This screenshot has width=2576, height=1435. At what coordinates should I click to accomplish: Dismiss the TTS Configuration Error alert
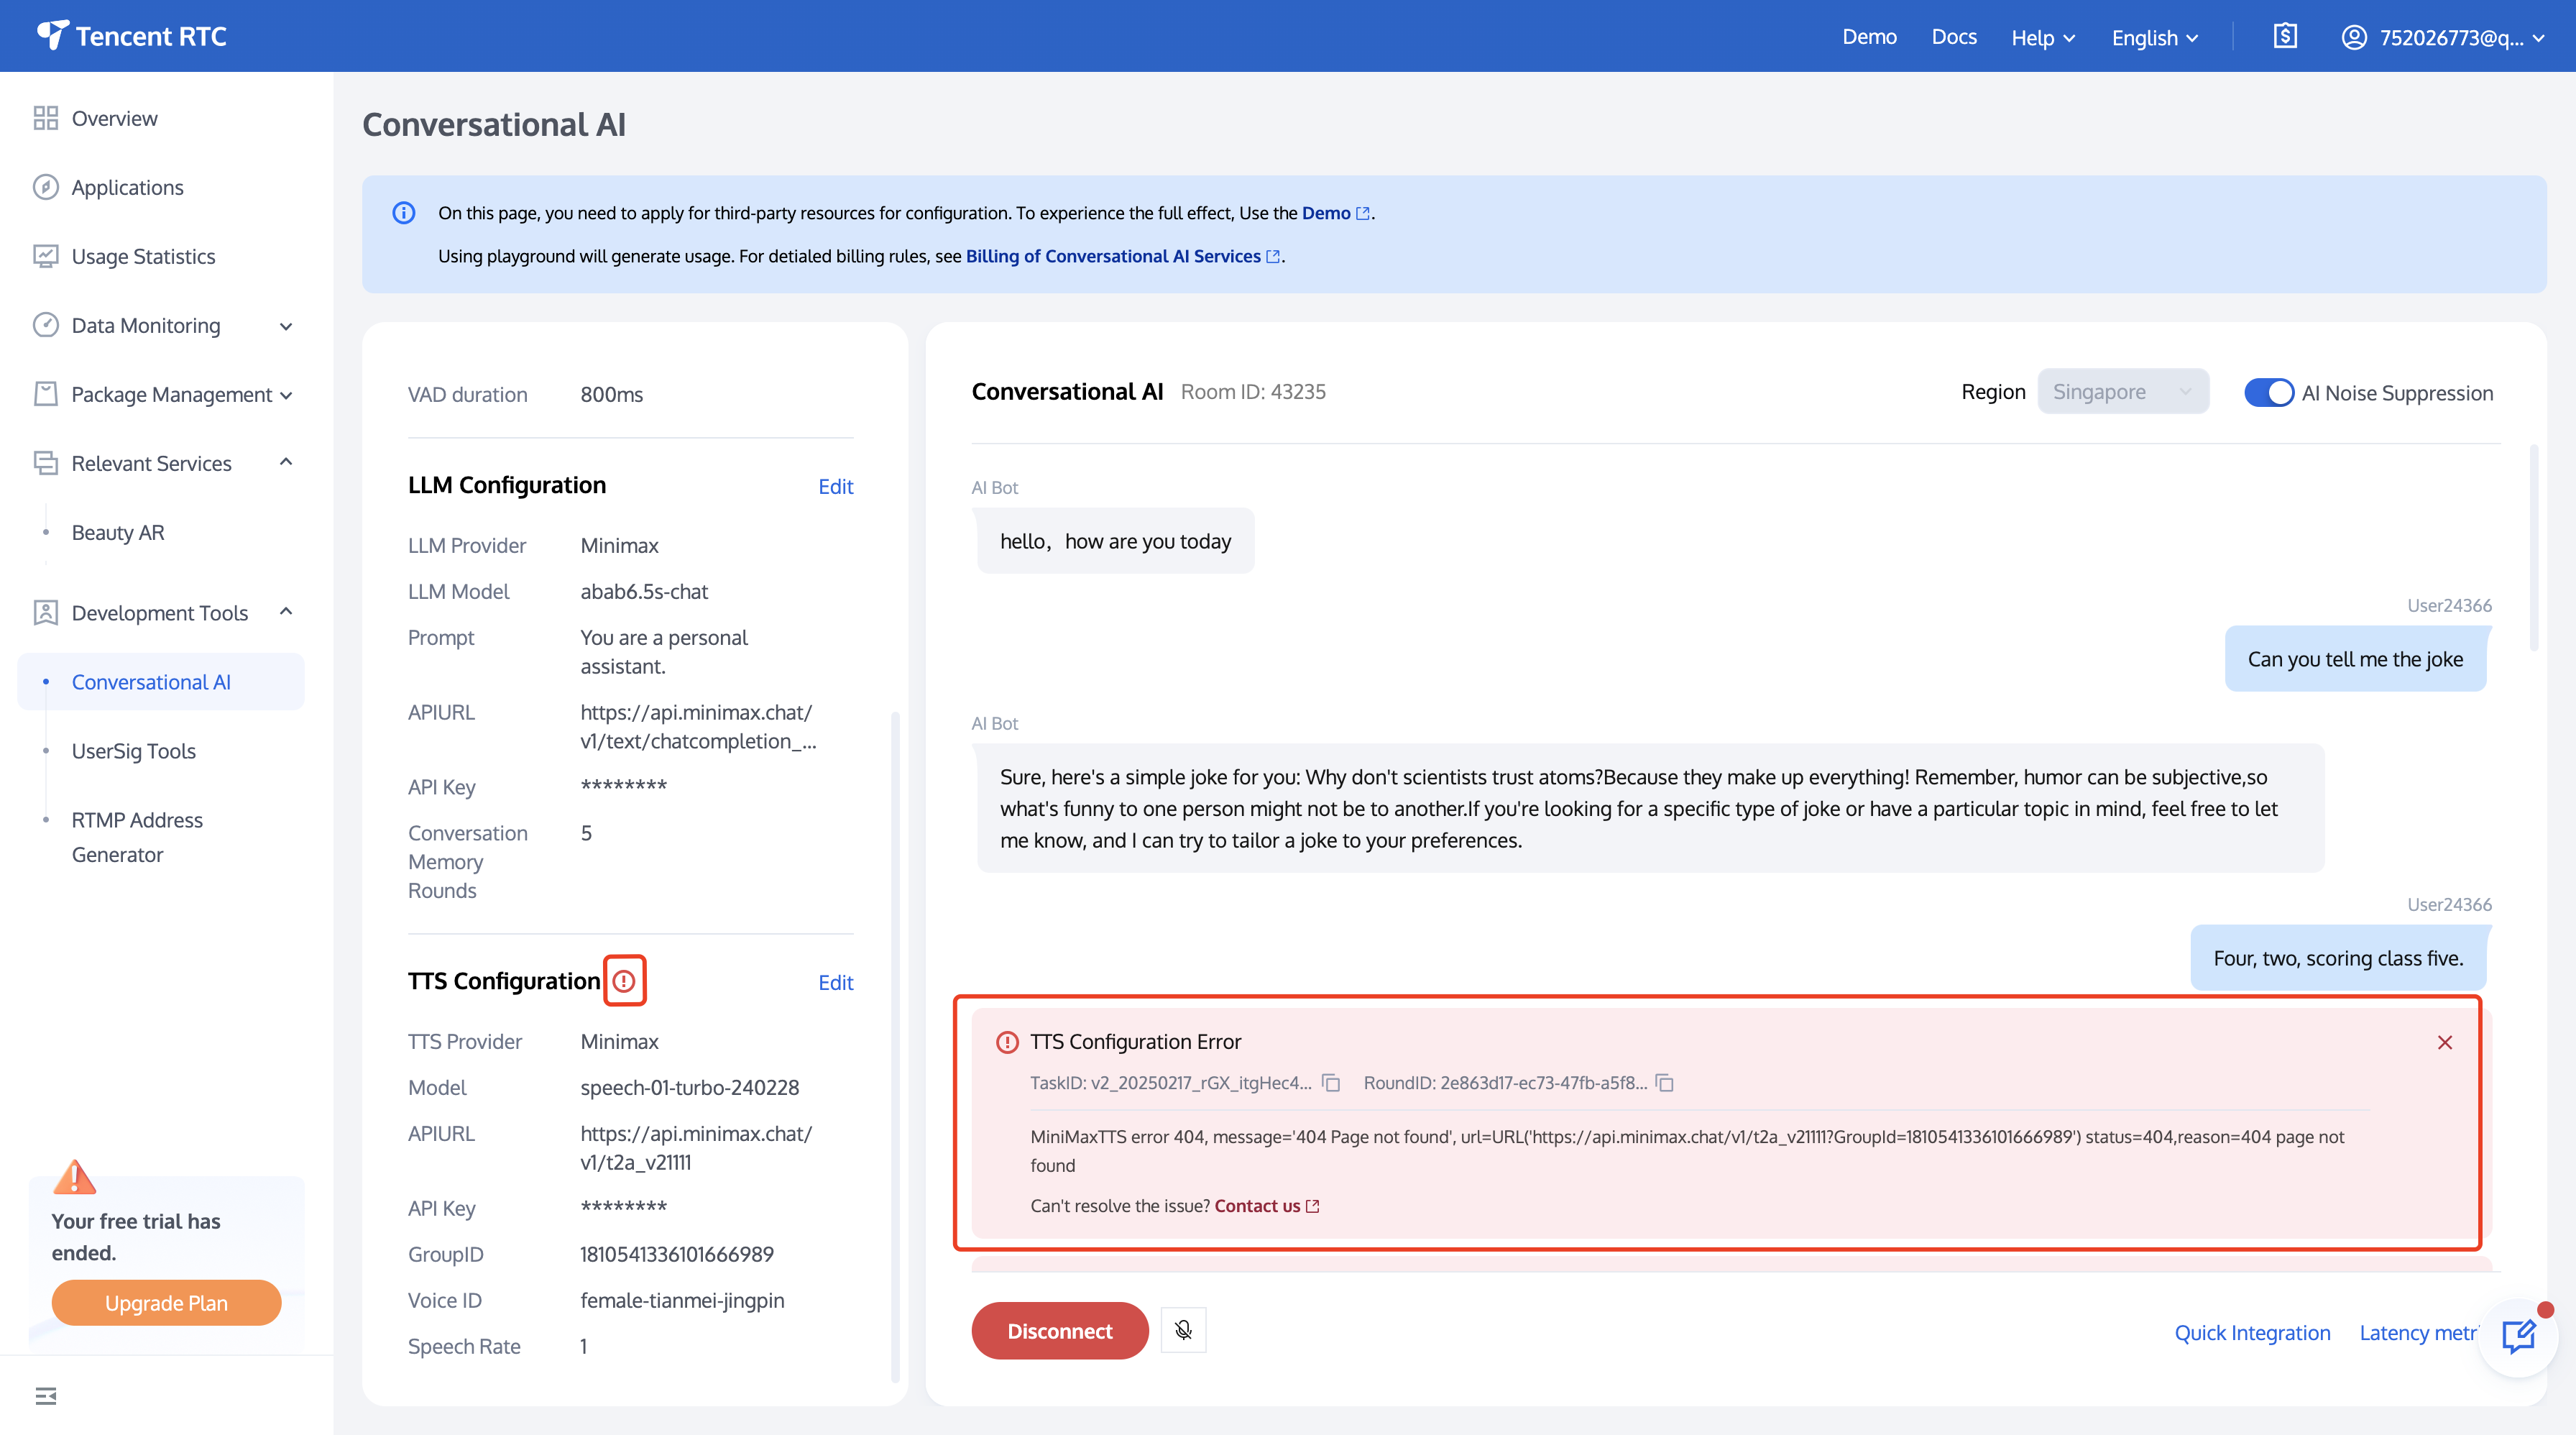[x=2445, y=1042]
